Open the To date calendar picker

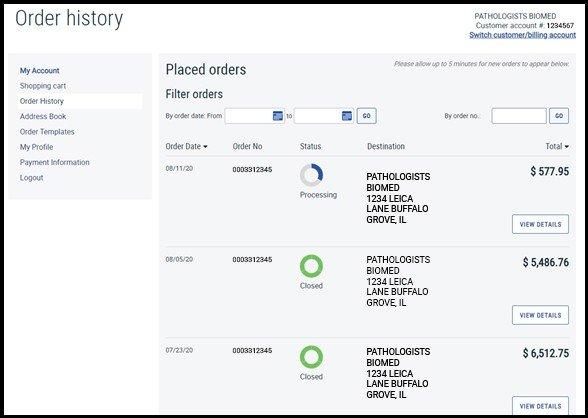(347, 116)
